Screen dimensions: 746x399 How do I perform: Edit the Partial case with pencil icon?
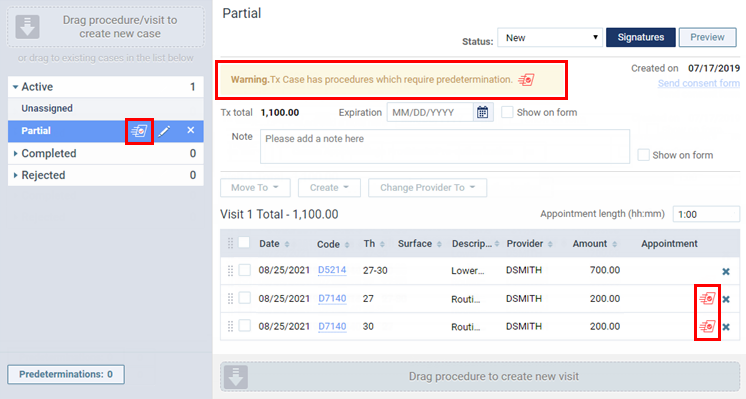pos(164,131)
